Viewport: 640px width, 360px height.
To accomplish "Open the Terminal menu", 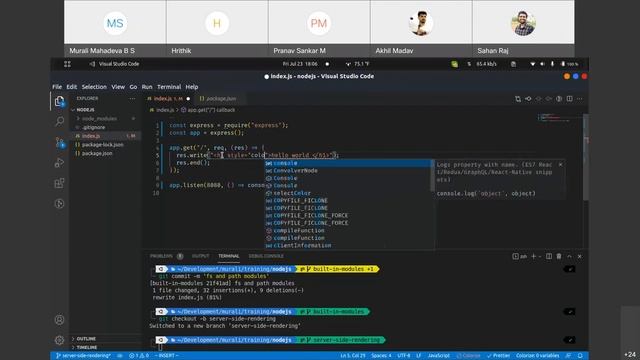I will click(x=169, y=87).
